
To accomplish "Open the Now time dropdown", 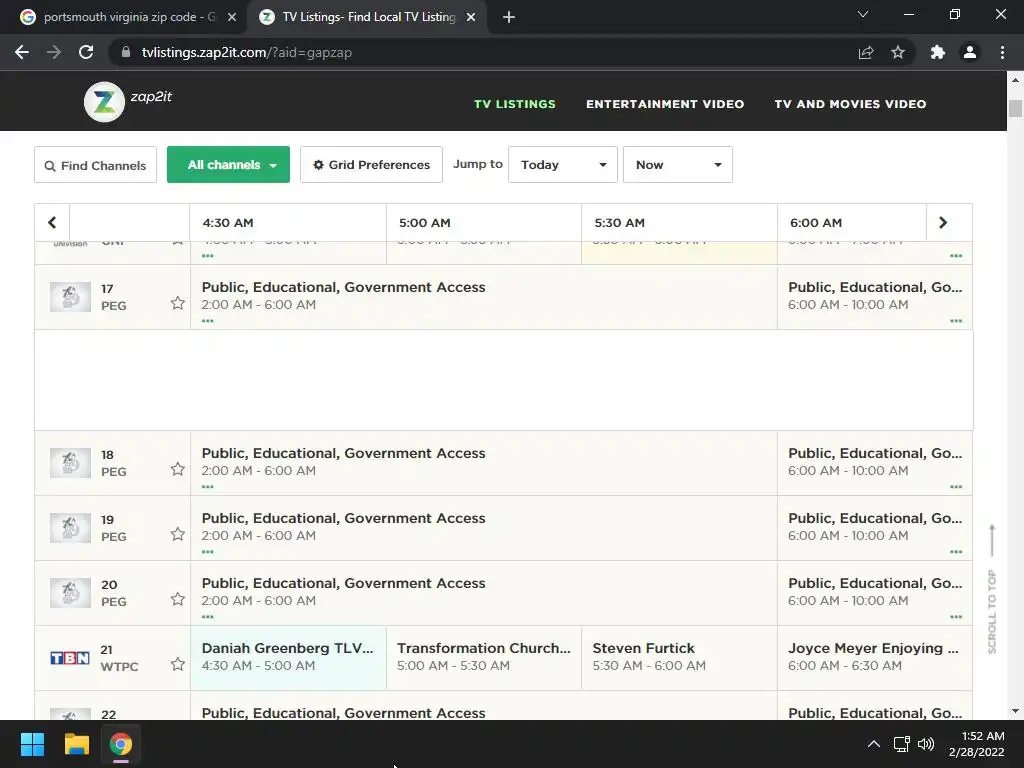I will pos(678,165).
